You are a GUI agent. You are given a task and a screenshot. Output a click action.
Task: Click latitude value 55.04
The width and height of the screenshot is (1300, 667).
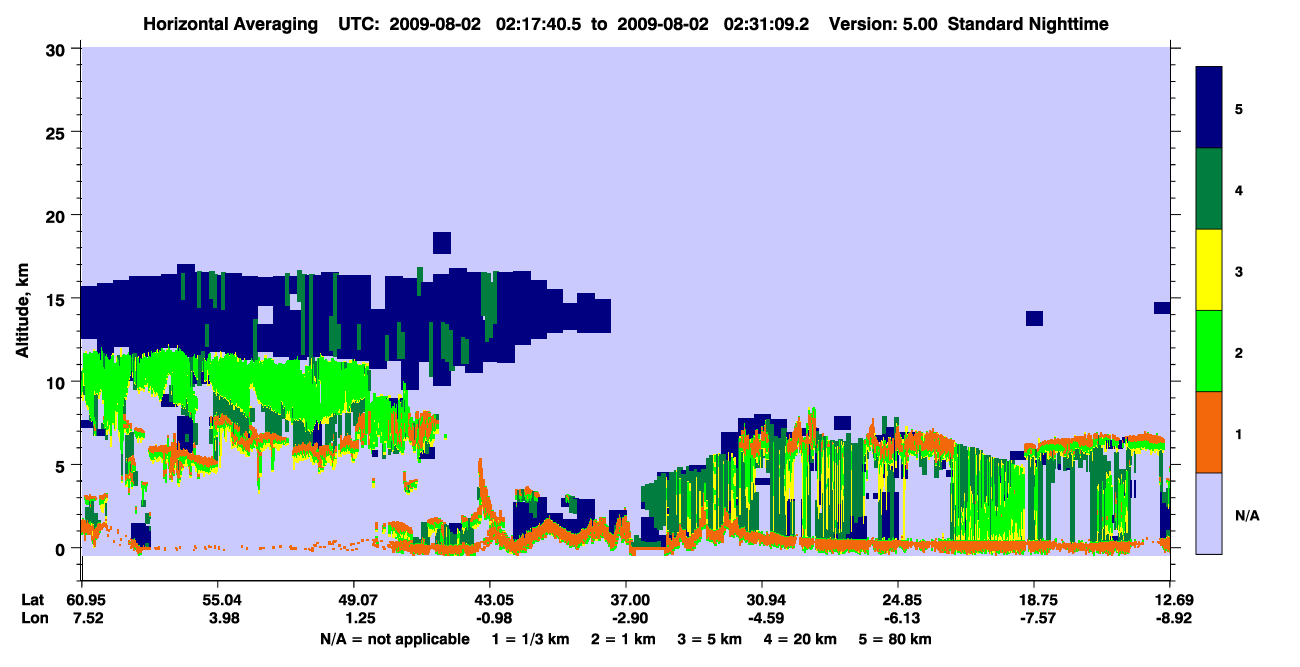tap(217, 600)
